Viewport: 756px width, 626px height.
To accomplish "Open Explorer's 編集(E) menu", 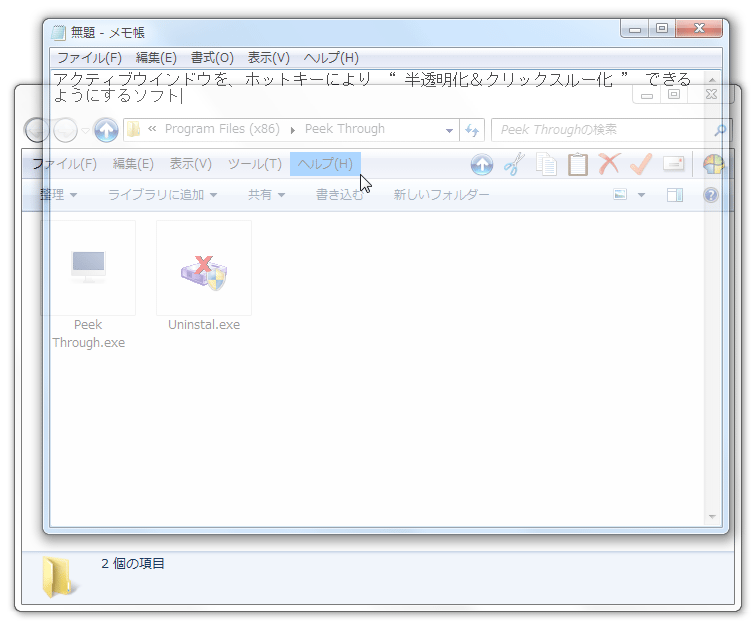I will 133,164.
